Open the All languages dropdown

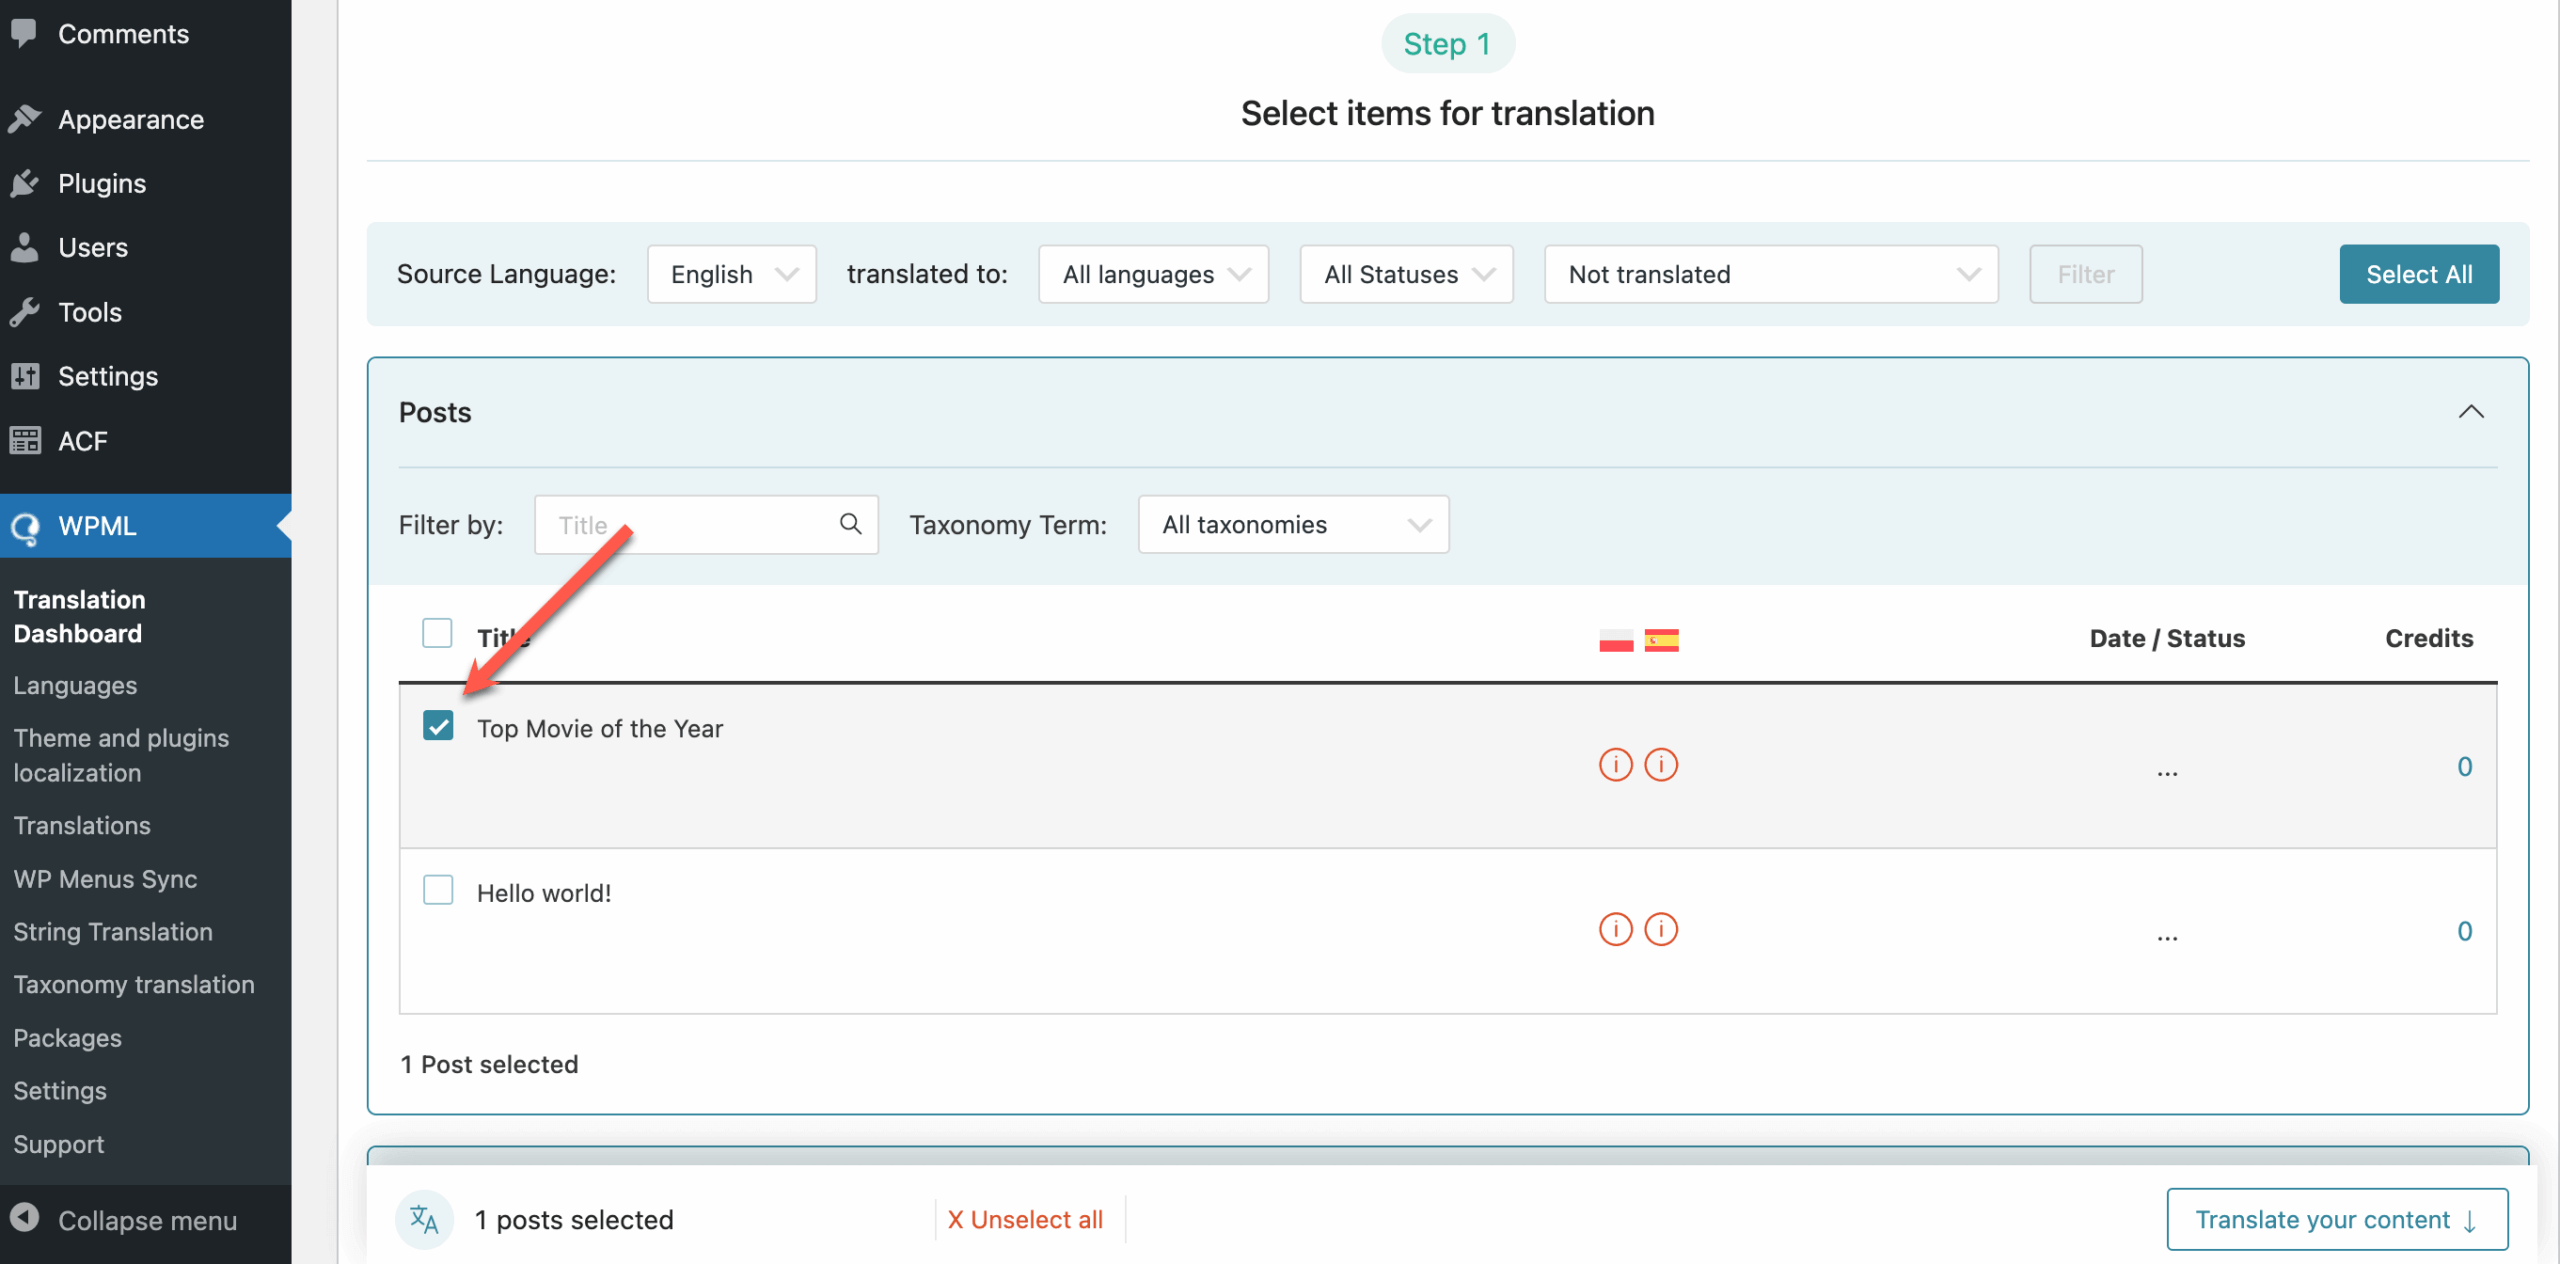tap(1154, 274)
